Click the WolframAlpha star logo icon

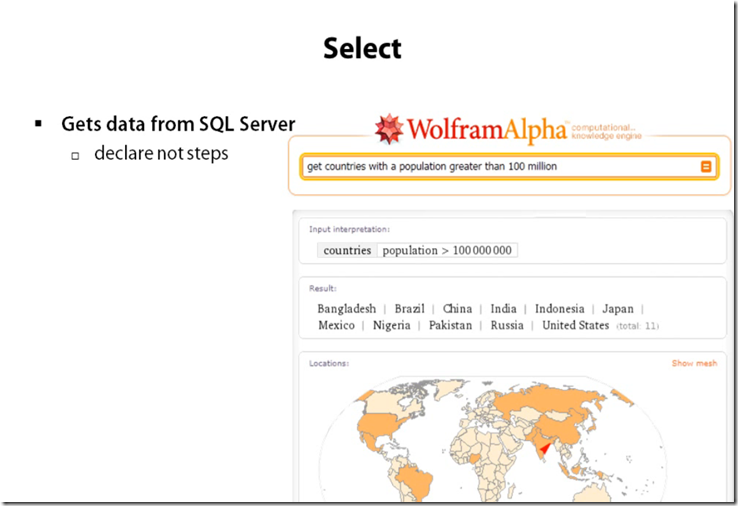(389, 129)
